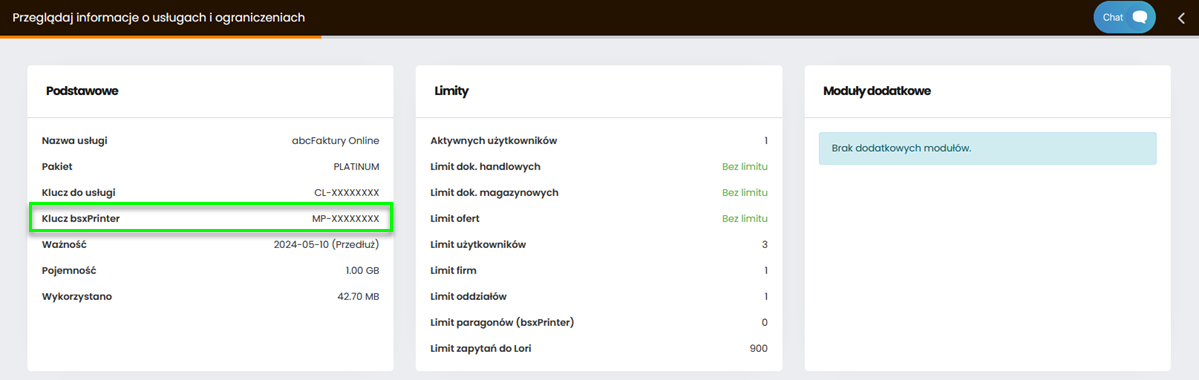Select the Lori query limit value 900
This screenshot has width=1199, height=380.
pos(759,349)
